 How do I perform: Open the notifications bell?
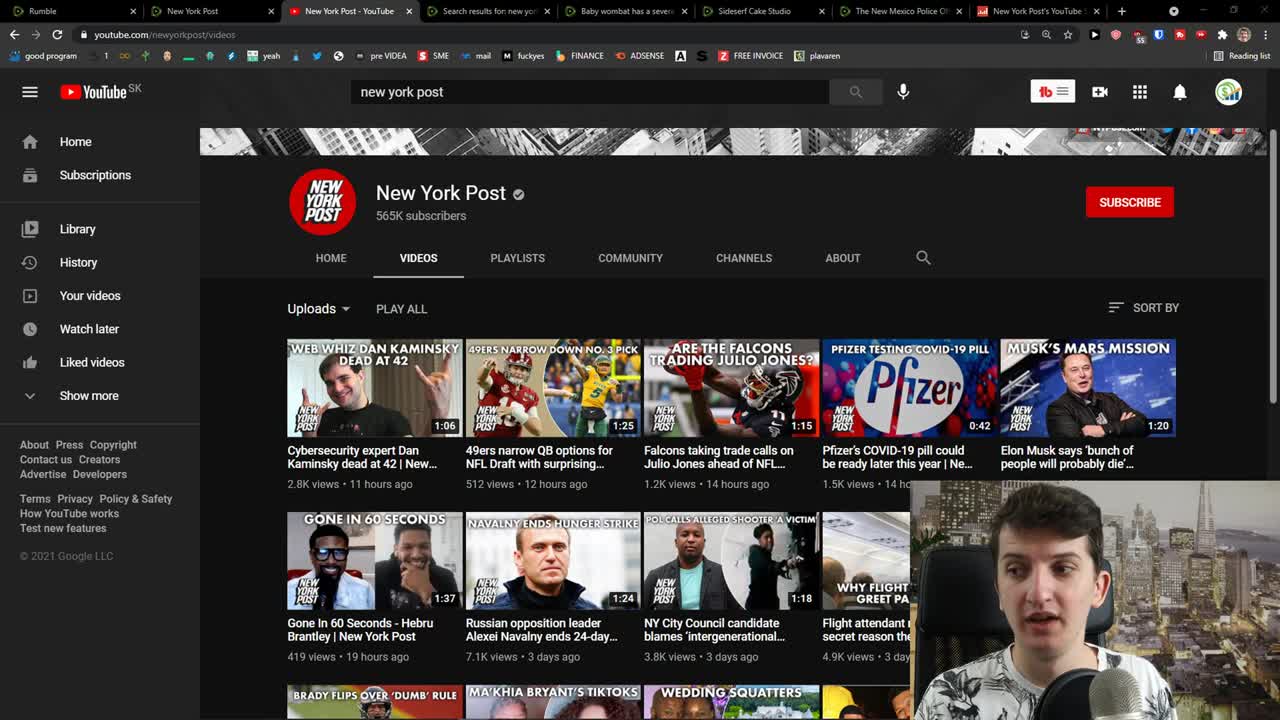click(1180, 92)
